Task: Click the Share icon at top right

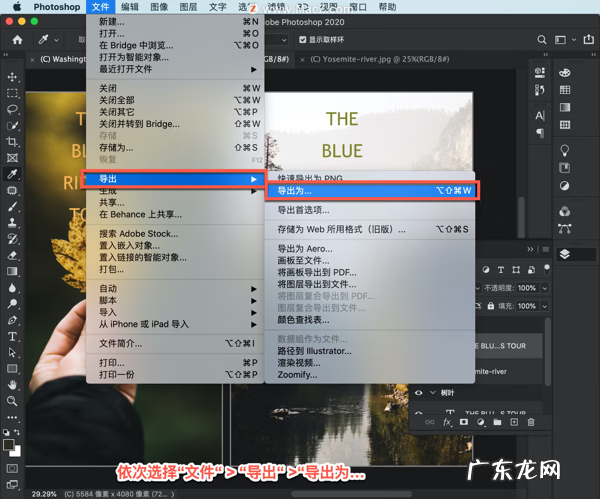Action: [x=589, y=39]
